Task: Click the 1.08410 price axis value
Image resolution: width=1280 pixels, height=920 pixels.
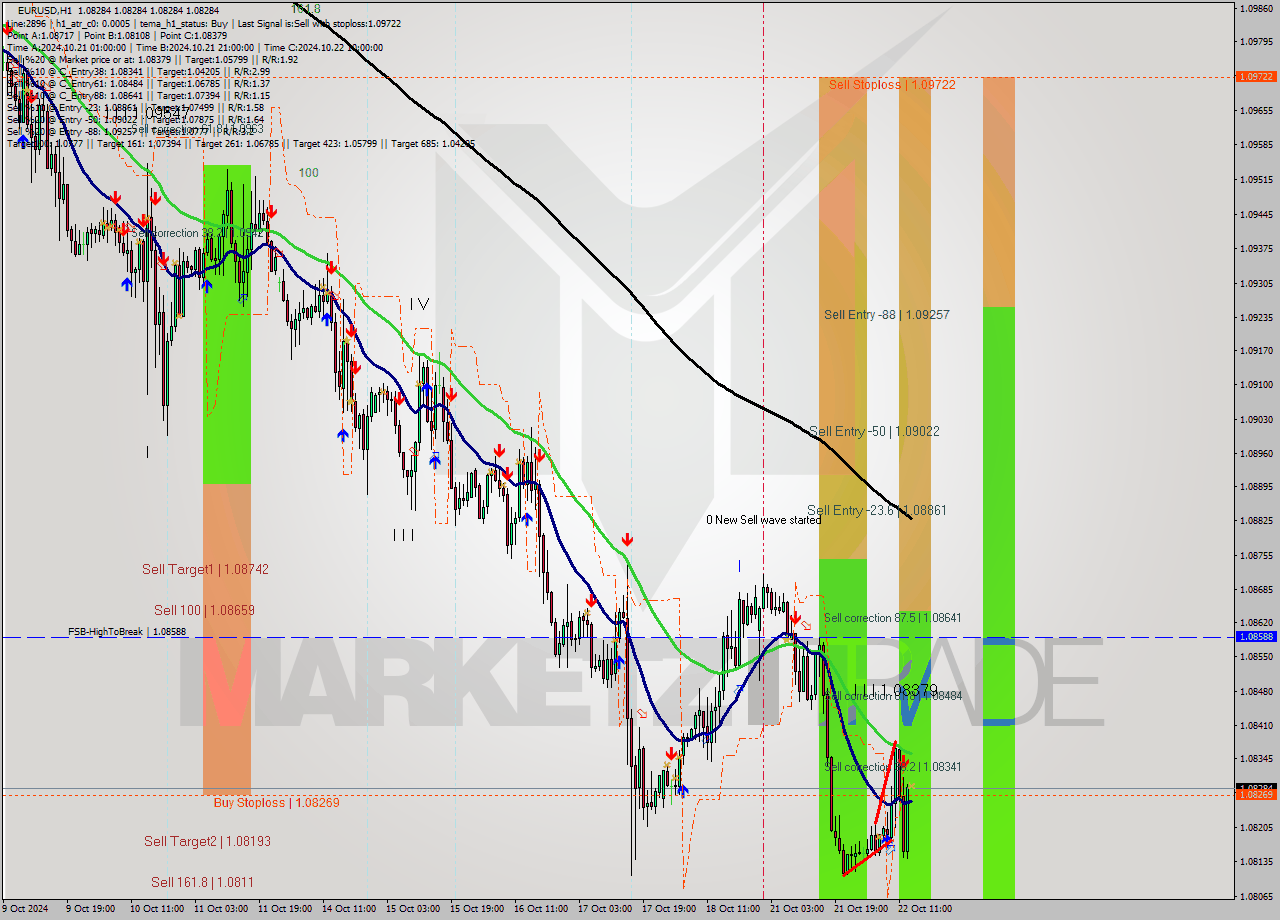Action: [x=1255, y=726]
